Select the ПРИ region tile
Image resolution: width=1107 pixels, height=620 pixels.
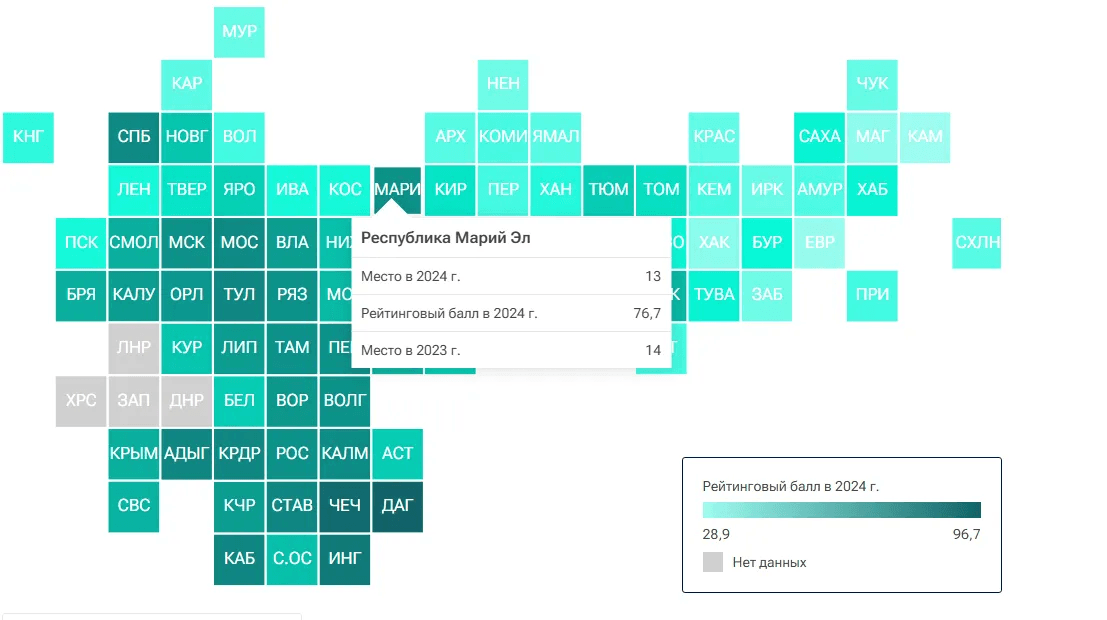click(872, 295)
